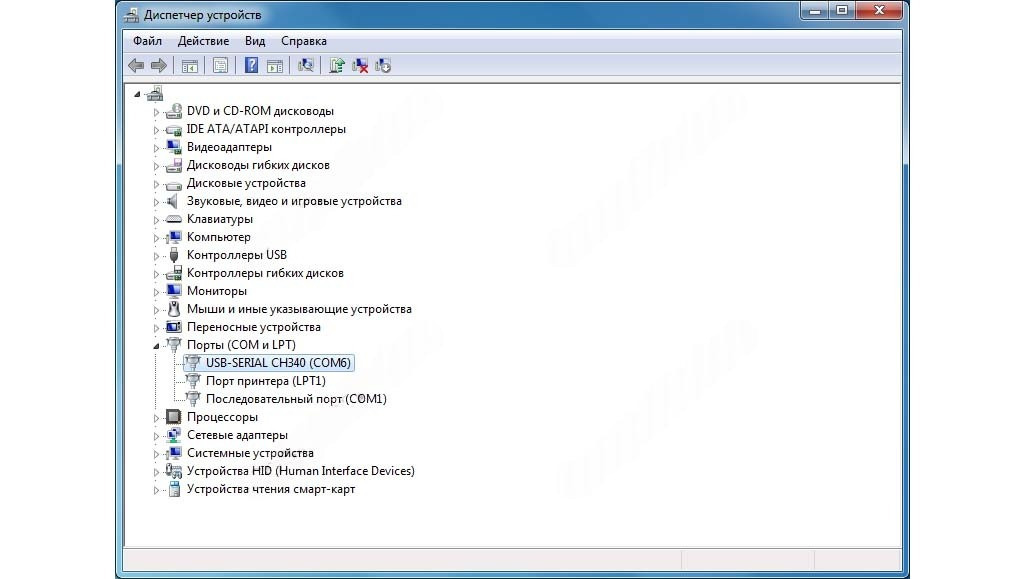Viewport: 1024px width, 579px height.
Task: Open the Действие menu
Action: (x=203, y=41)
